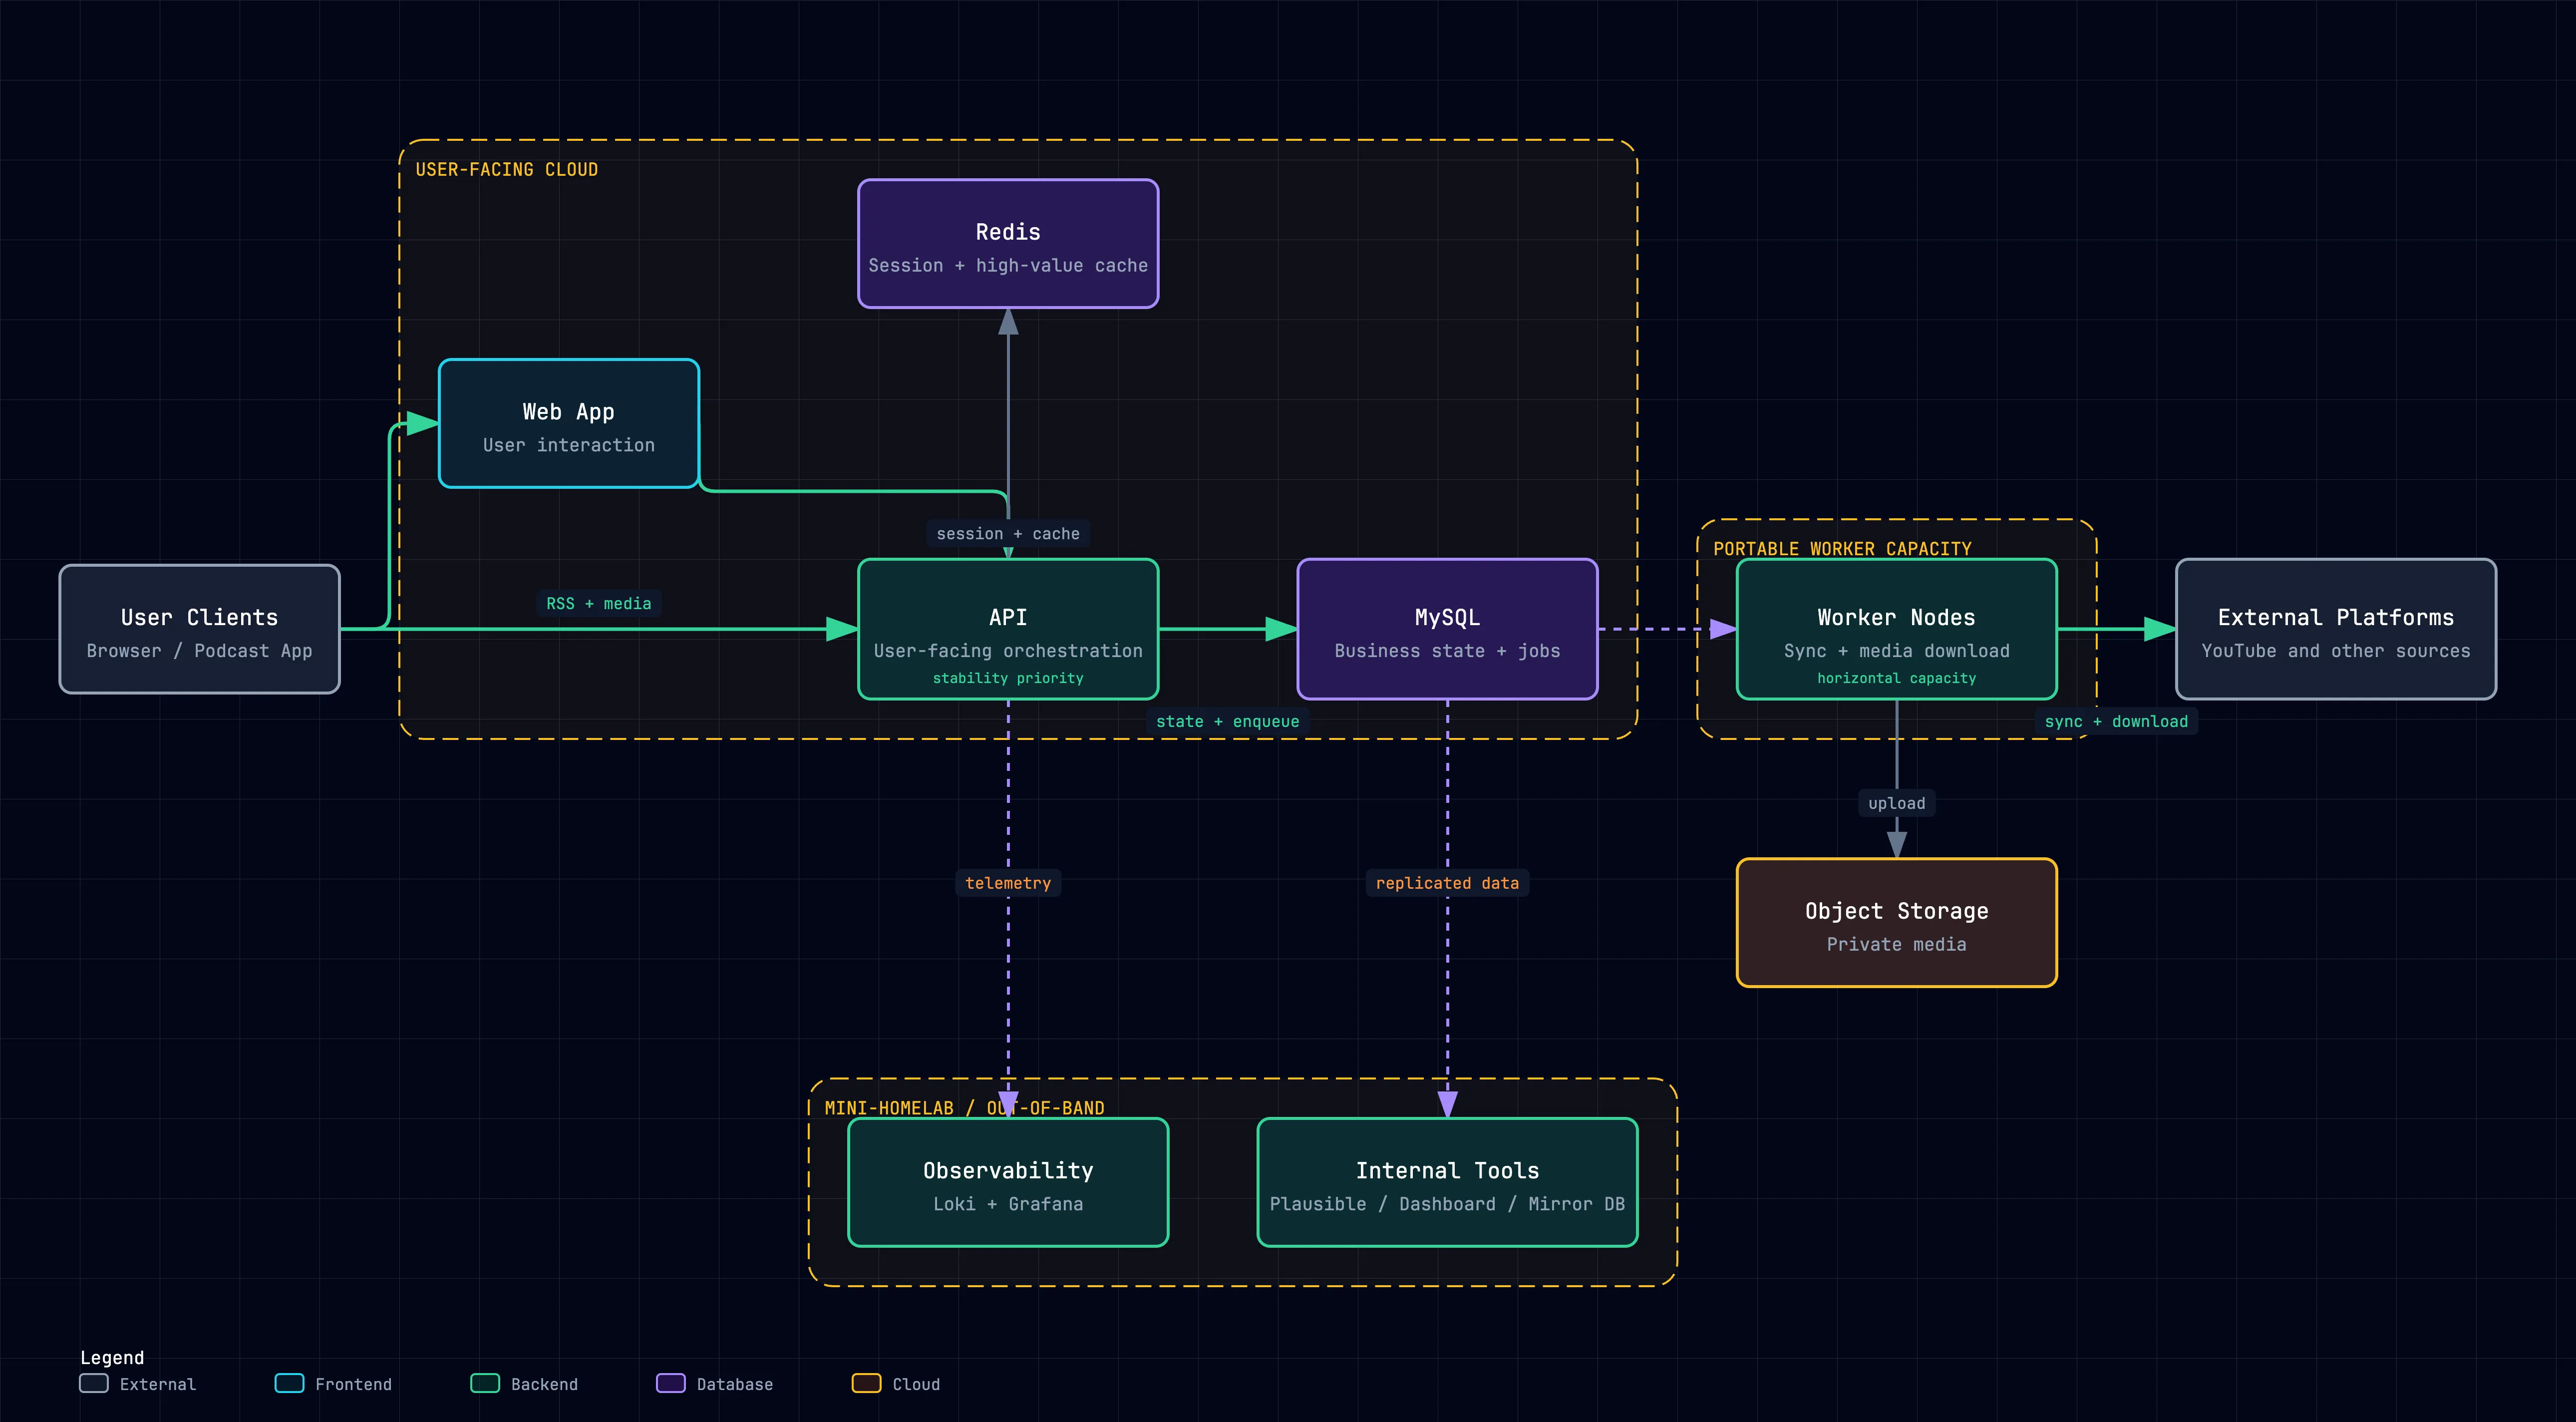The height and width of the screenshot is (1422, 2576).
Task: Select the Observability node
Action: [1008, 1183]
